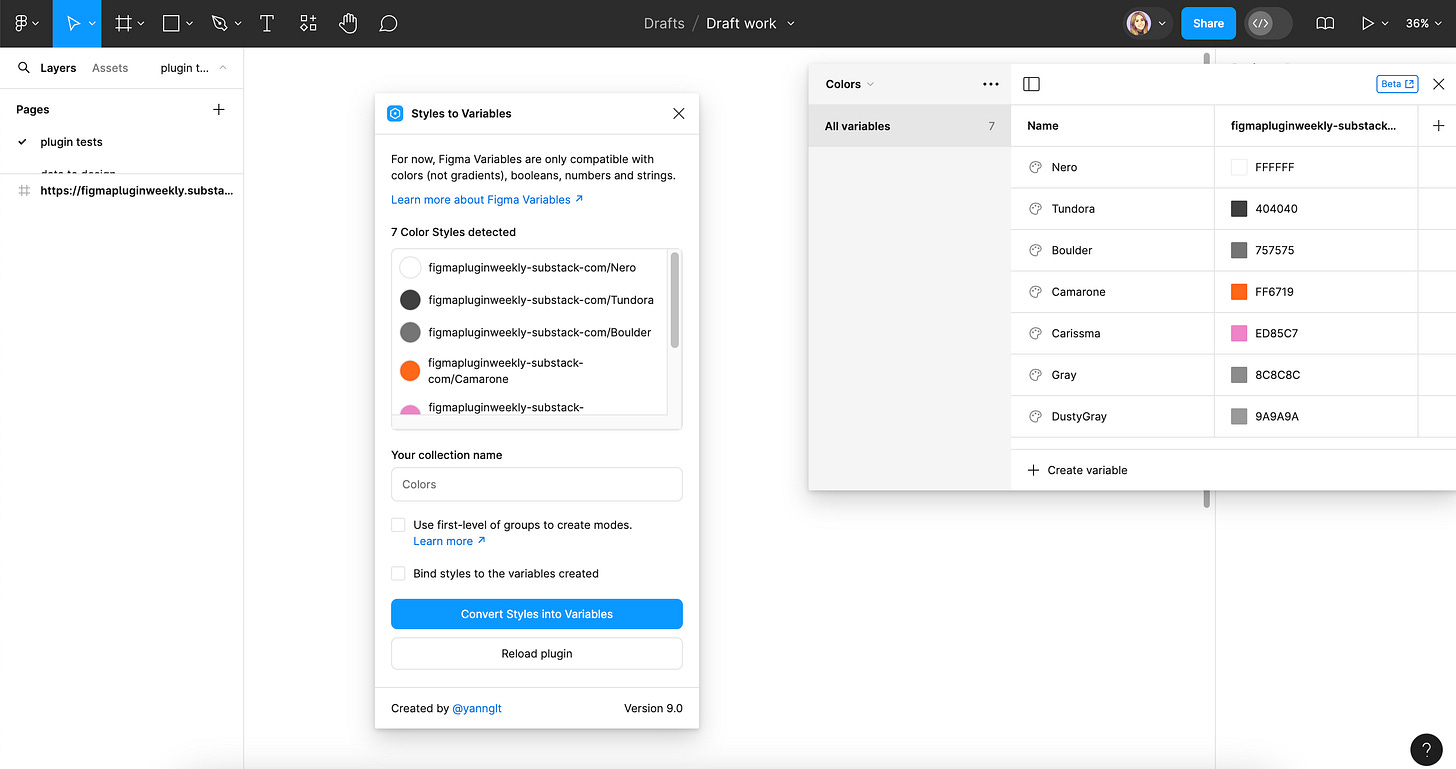
Task: Select the Rectangle shape tool
Action: pos(171,23)
